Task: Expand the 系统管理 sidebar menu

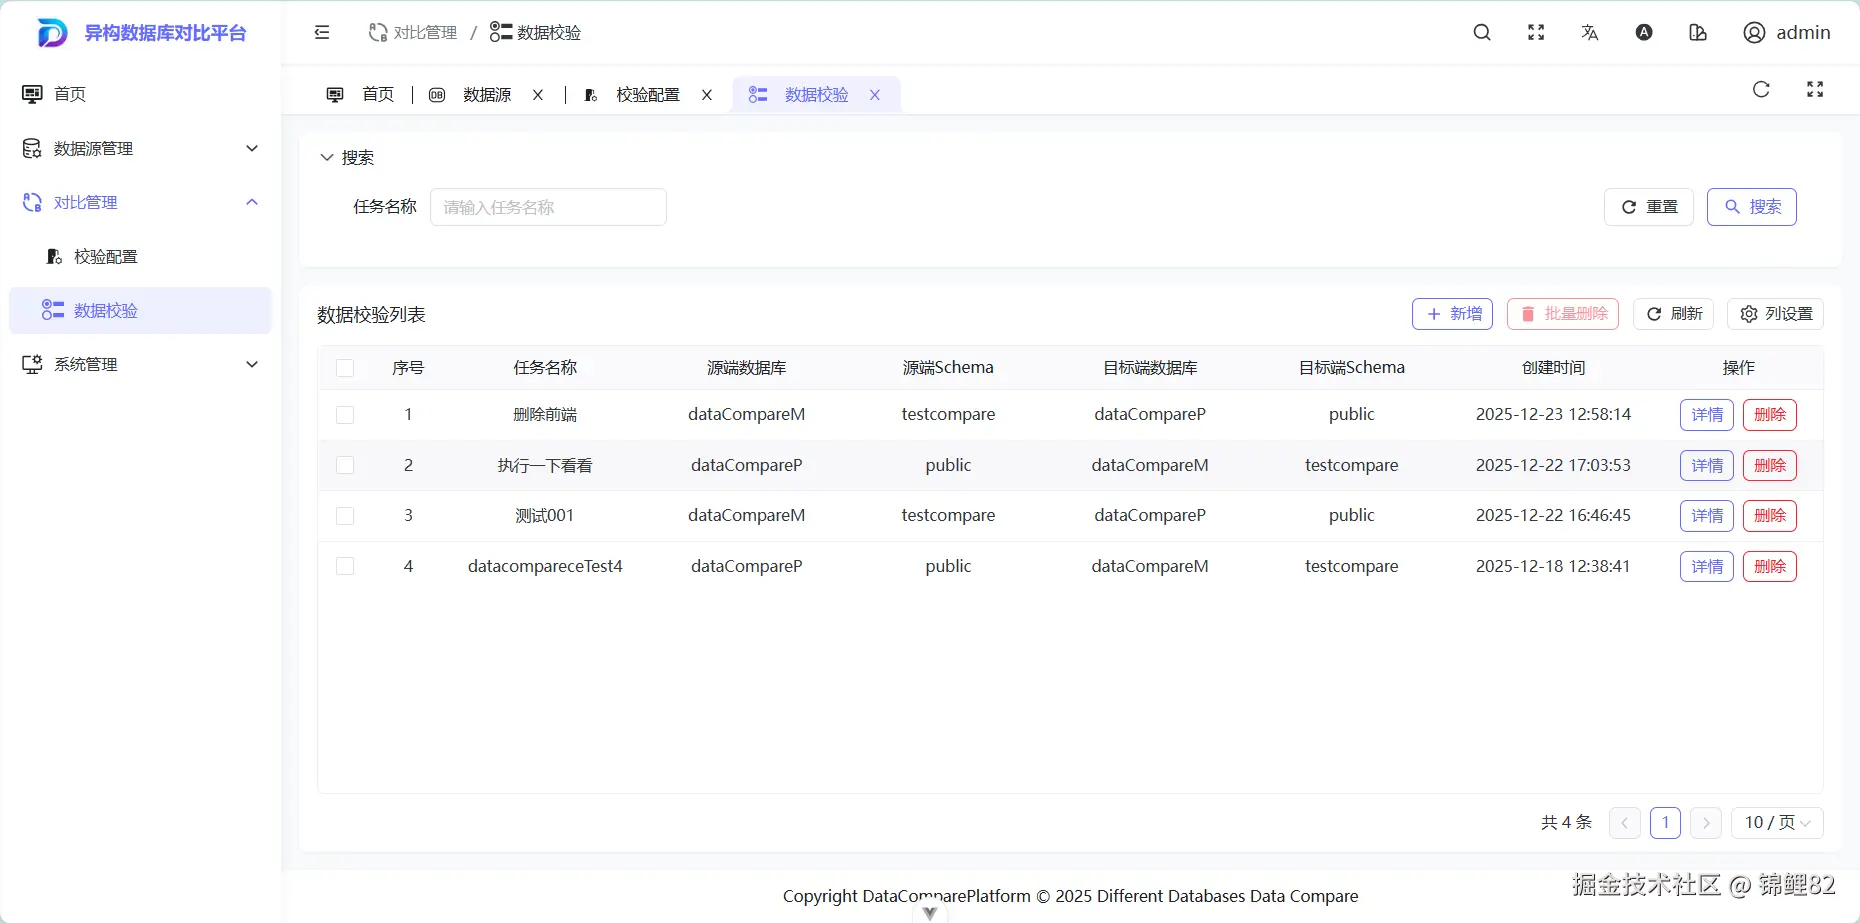Action: point(141,364)
